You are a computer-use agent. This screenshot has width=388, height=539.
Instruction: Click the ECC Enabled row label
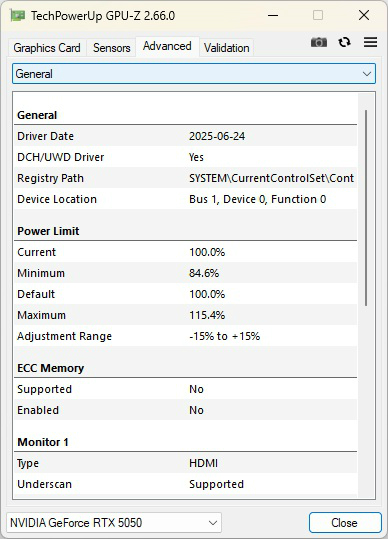pos(38,410)
